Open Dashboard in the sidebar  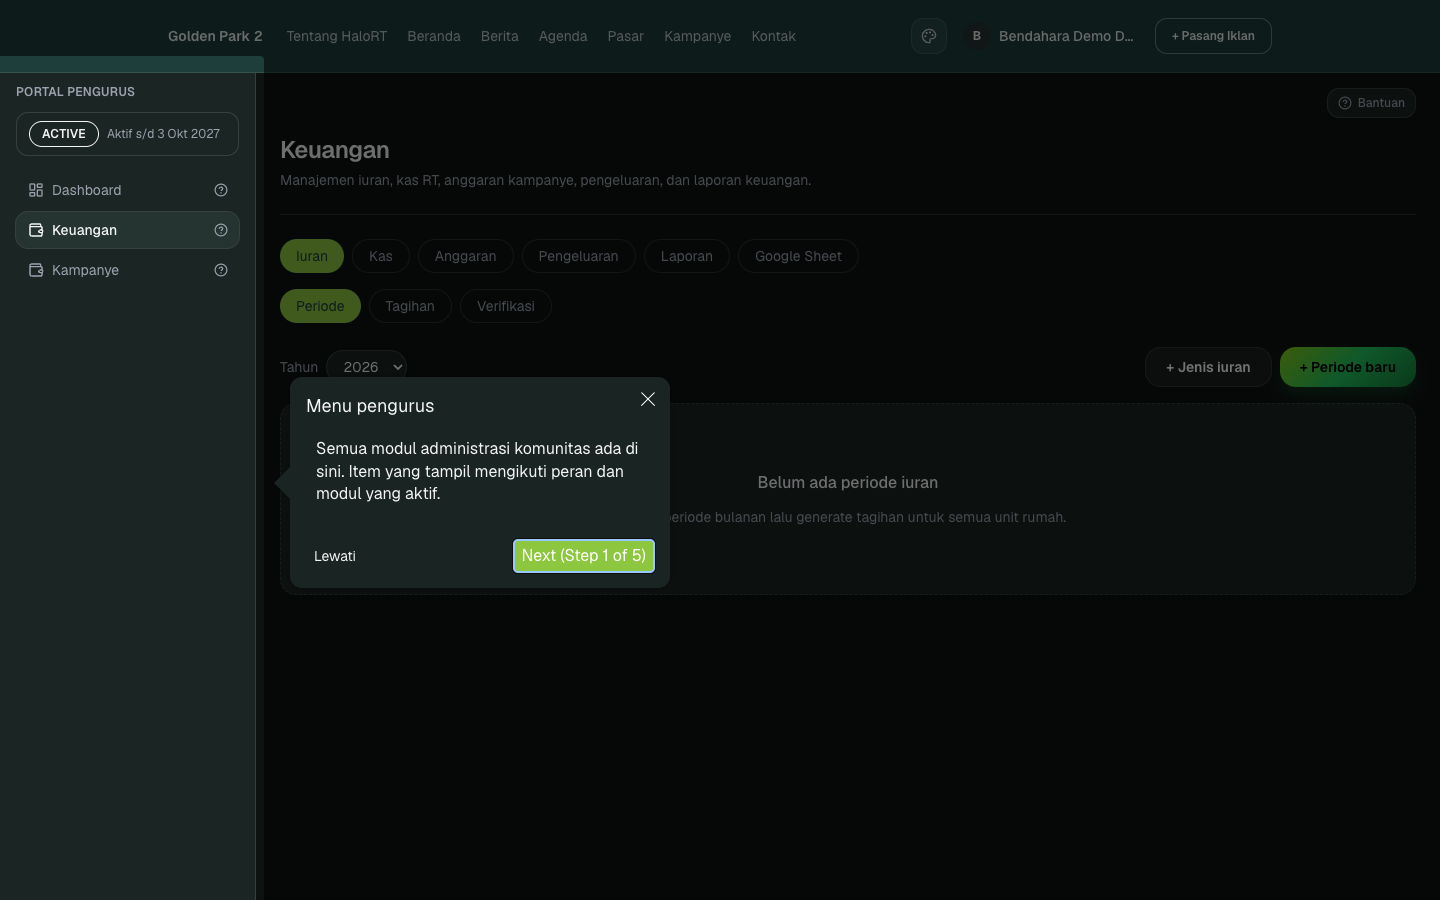[x=127, y=190]
